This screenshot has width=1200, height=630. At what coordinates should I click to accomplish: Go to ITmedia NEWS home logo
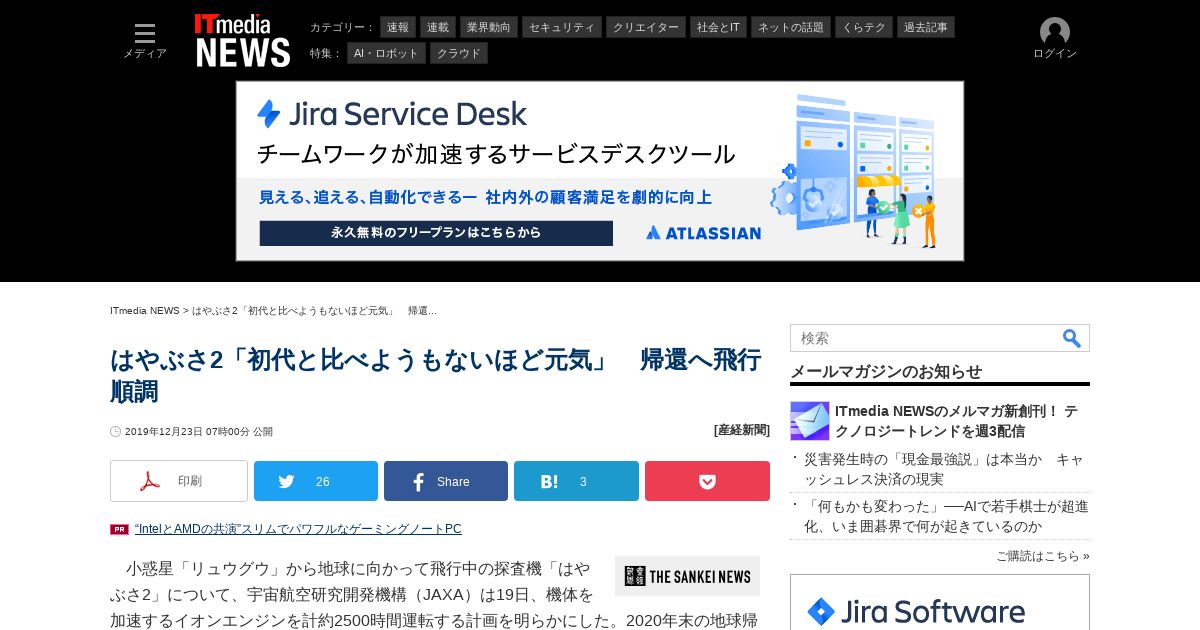243,40
